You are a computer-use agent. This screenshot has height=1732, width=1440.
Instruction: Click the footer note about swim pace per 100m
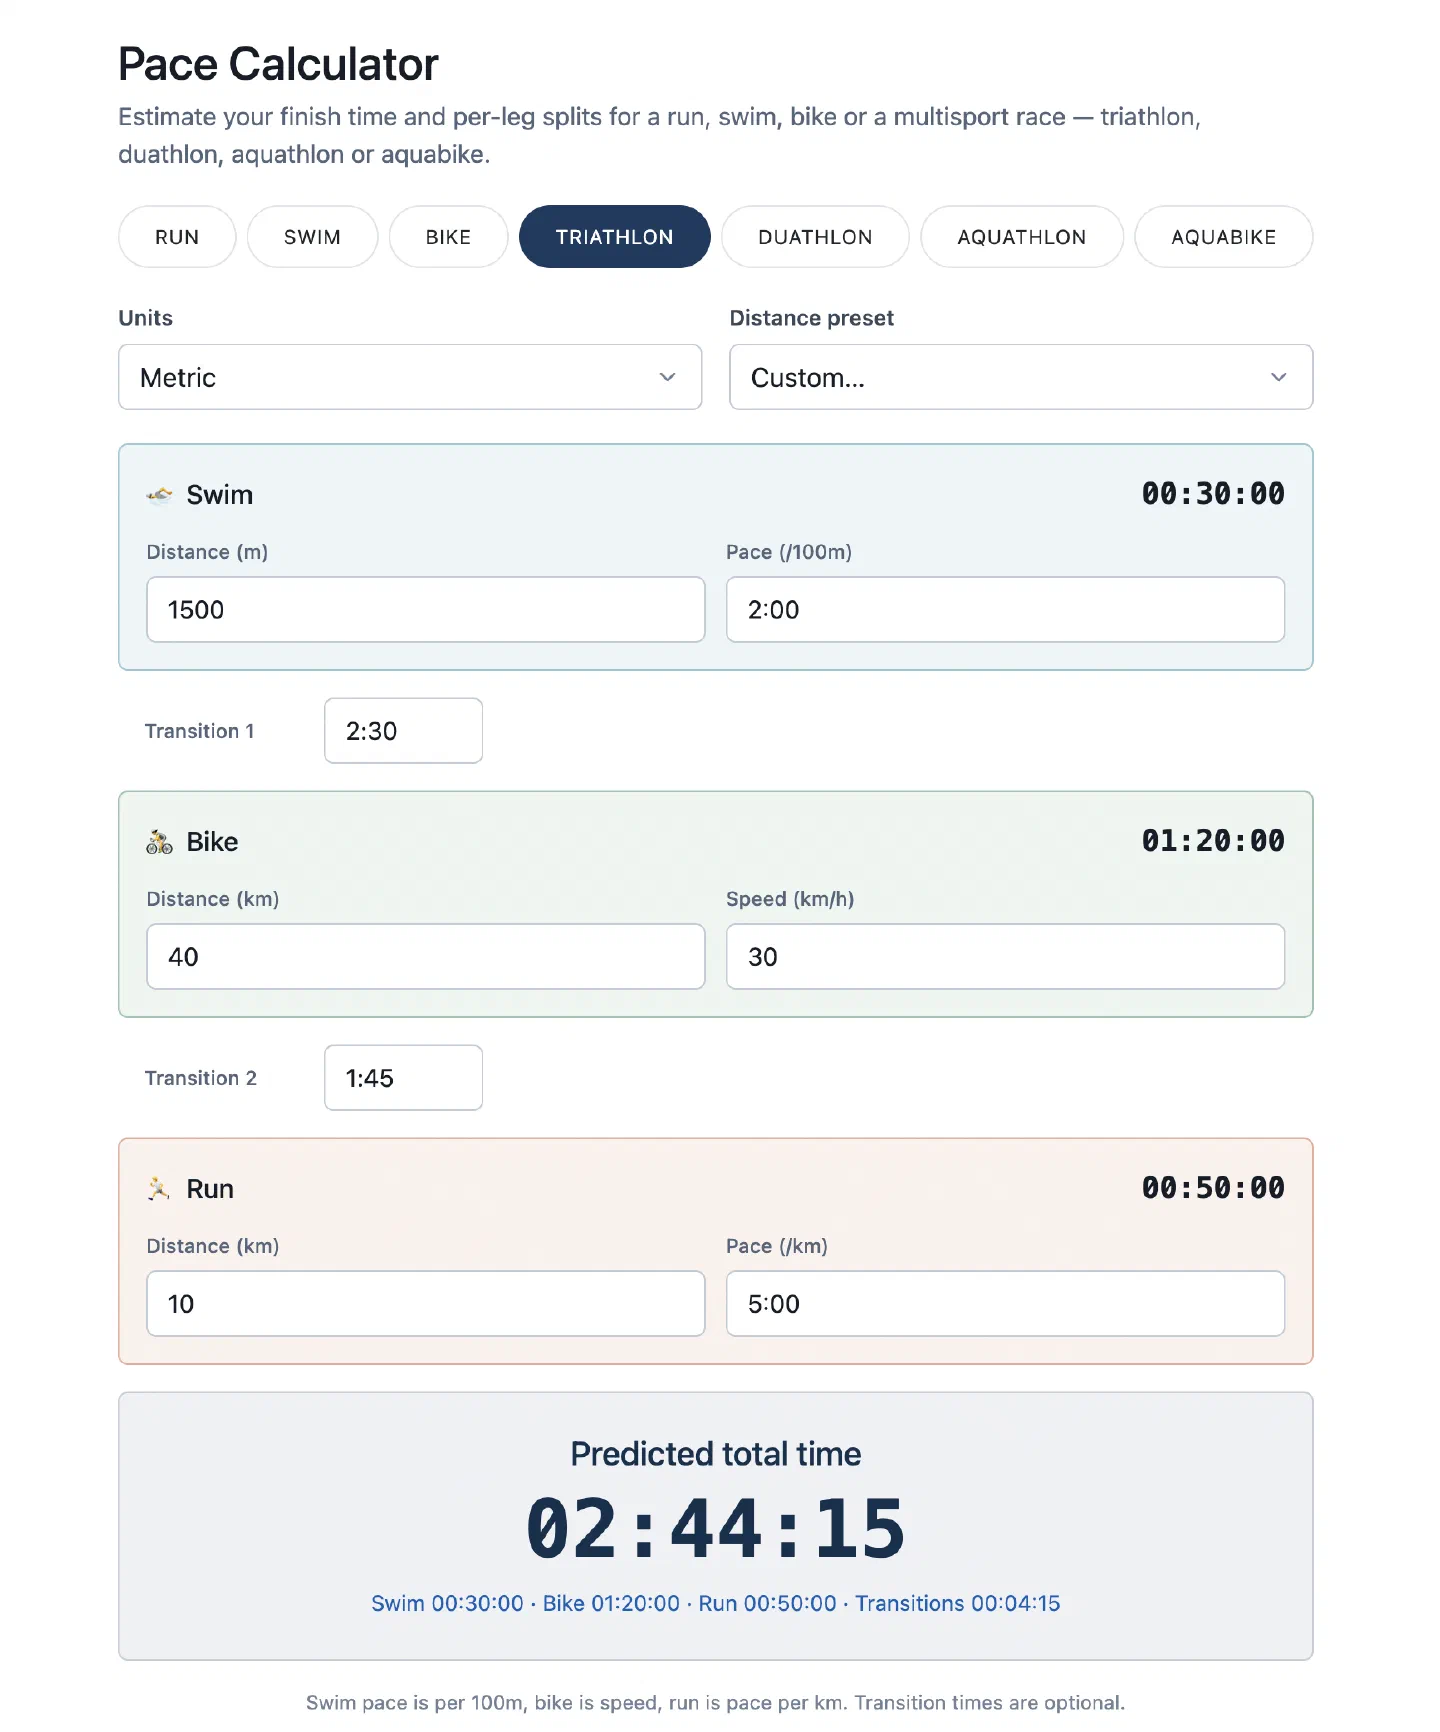716,1703
